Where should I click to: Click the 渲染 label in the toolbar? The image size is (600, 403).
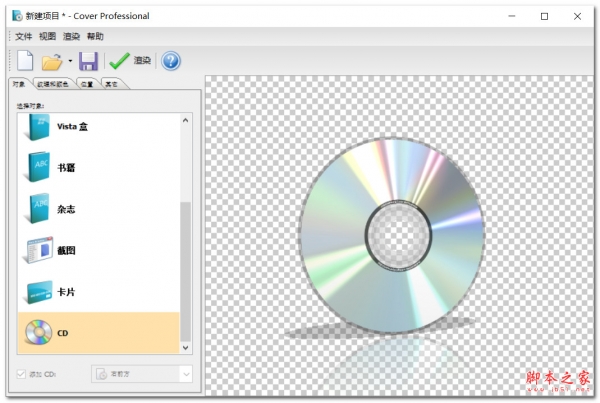pos(142,60)
